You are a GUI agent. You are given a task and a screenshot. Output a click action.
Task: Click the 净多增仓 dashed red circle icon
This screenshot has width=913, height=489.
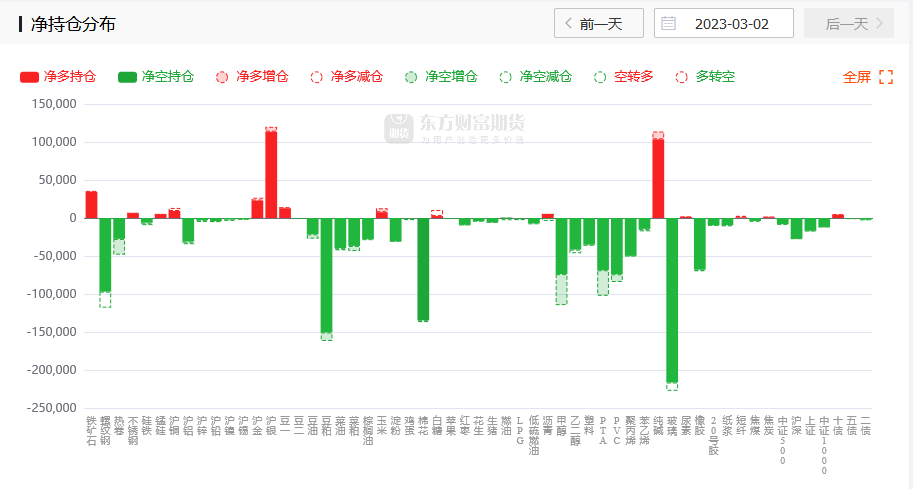[222, 77]
